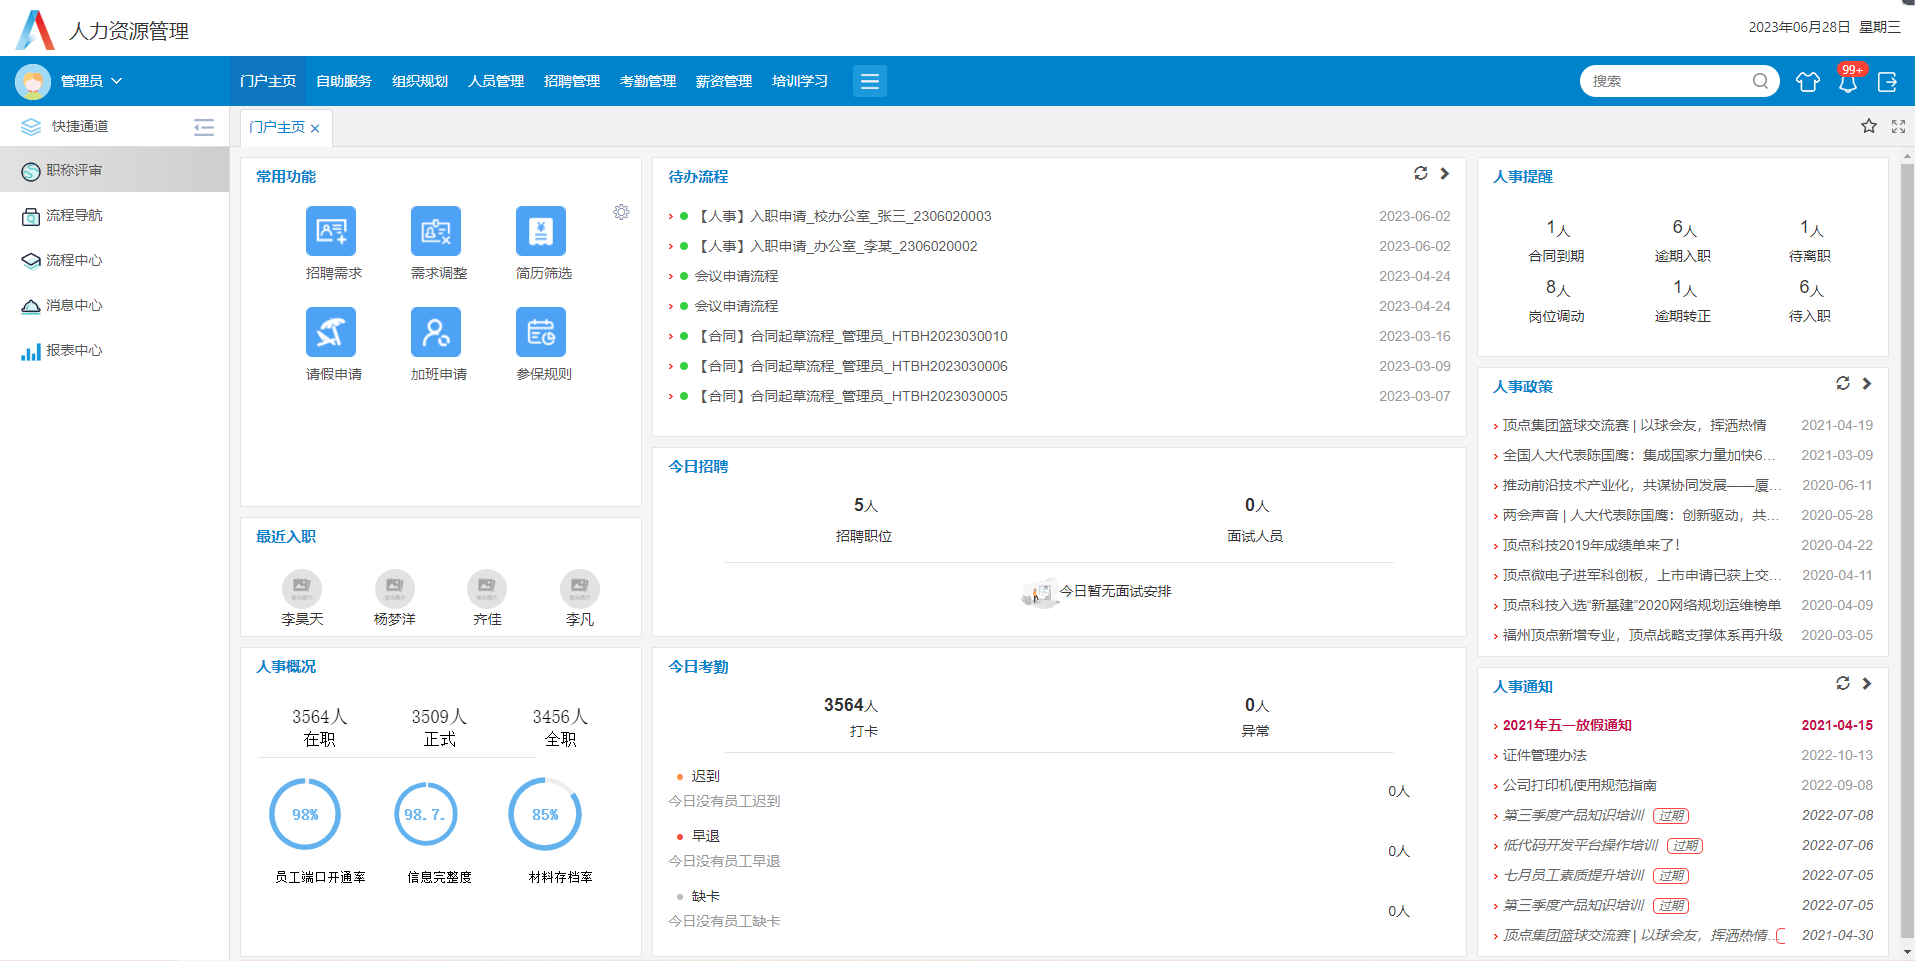Select 门户主页 in the top navigation
The width and height of the screenshot is (1915, 961).
point(268,81)
